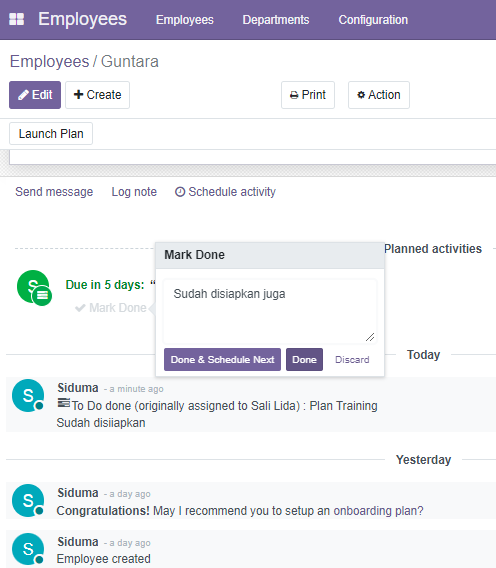Click the checkmark icon next to Mark Done
This screenshot has height=568, width=496.
coord(80,308)
